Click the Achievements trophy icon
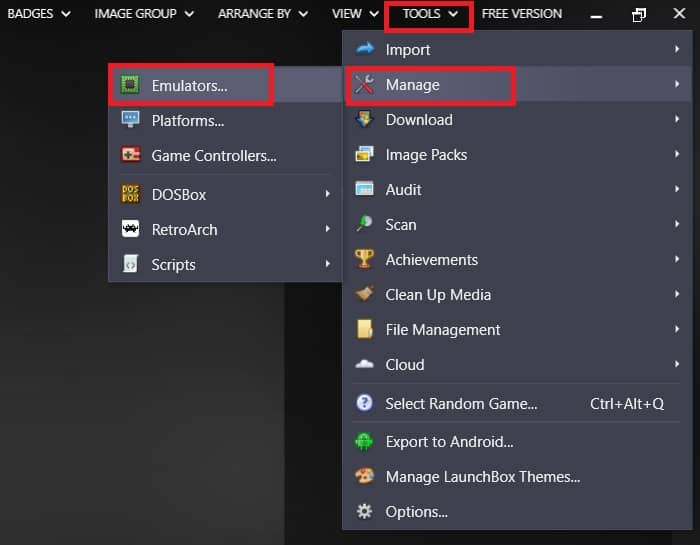 364,259
